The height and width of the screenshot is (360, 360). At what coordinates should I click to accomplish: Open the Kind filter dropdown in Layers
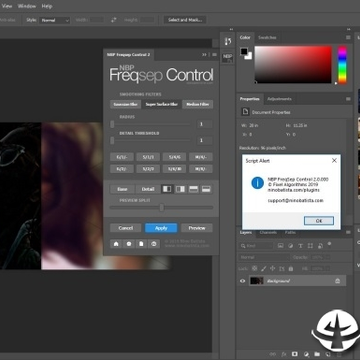point(256,246)
